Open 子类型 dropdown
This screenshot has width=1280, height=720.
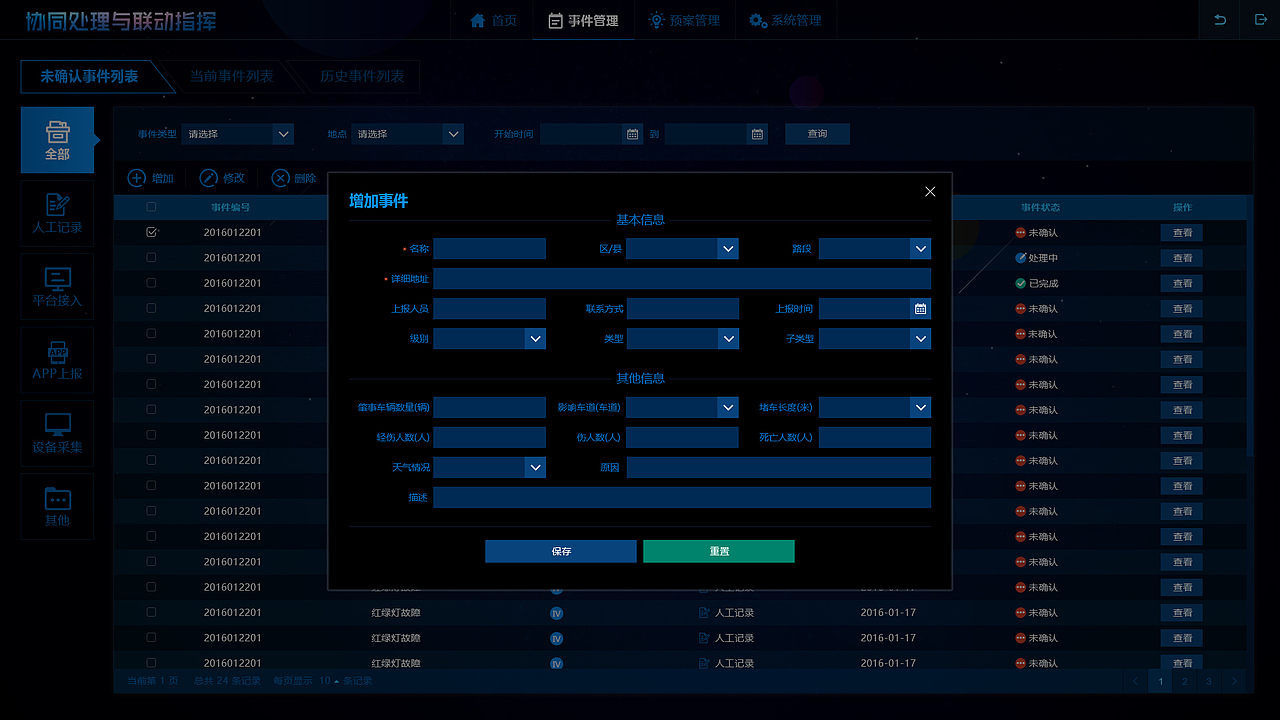[x=875, y=339]
